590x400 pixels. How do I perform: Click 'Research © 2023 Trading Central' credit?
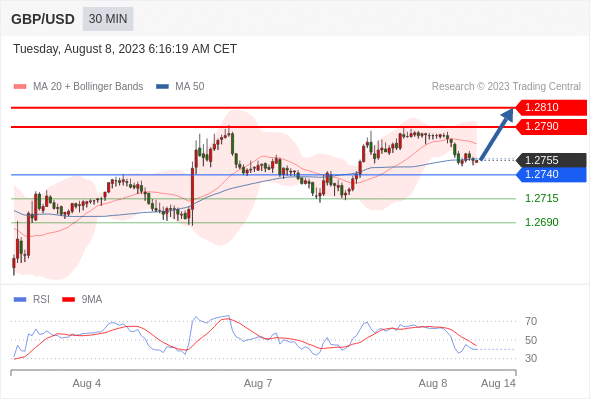pyautogui.click(x=506, y=87)
